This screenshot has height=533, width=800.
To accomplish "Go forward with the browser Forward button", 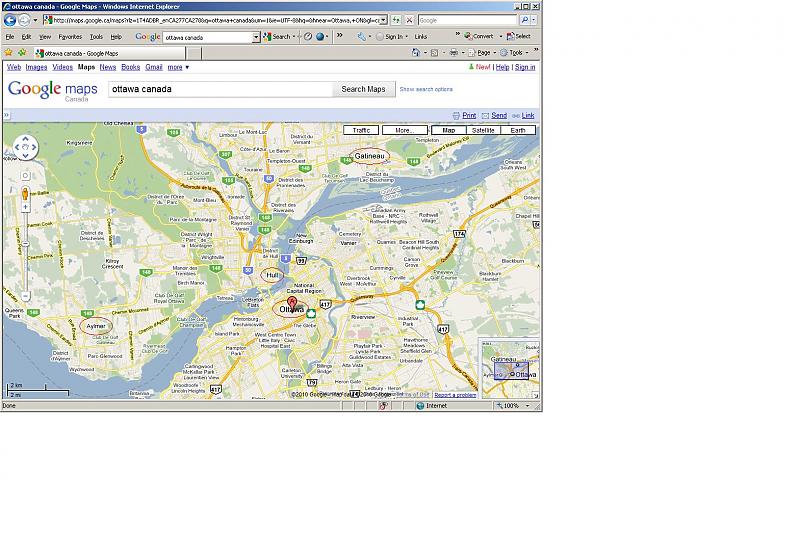I will (x=24, y=20).
